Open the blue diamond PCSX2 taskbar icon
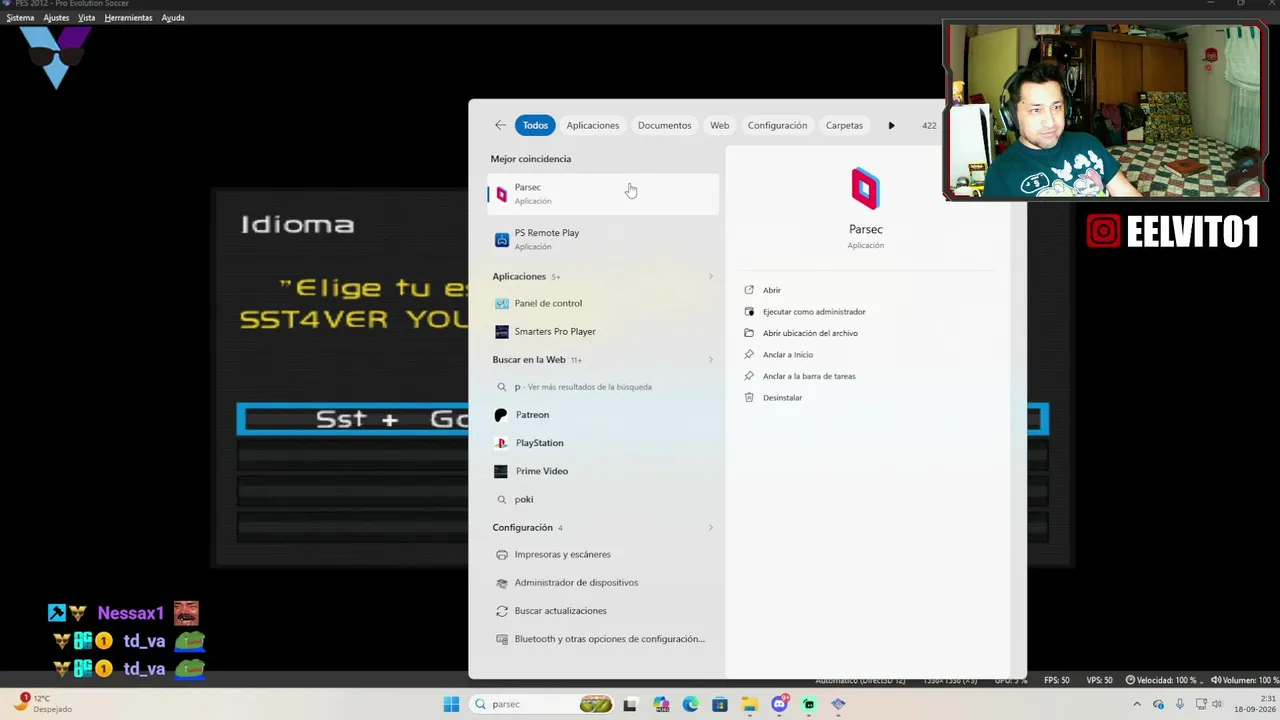Image resolution: width=1280 pixels, height=720 pixels. pyautogui.click(x=838, y=704)
